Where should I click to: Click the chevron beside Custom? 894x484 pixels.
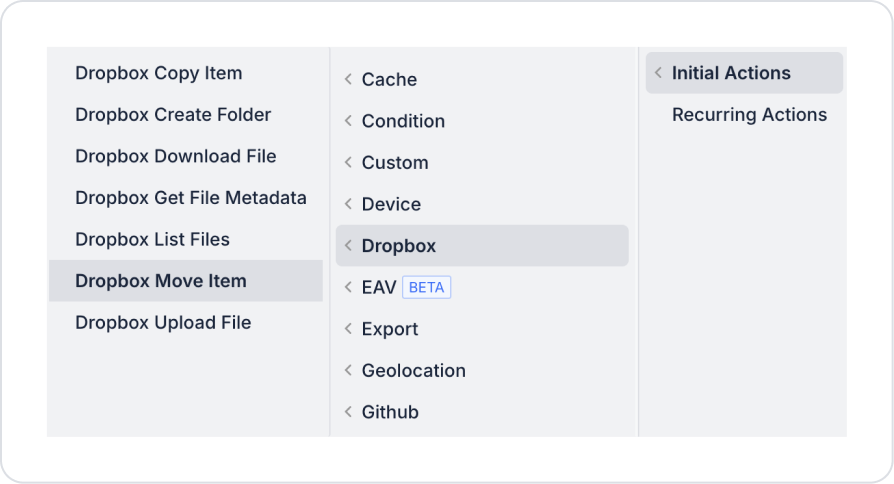348,162
